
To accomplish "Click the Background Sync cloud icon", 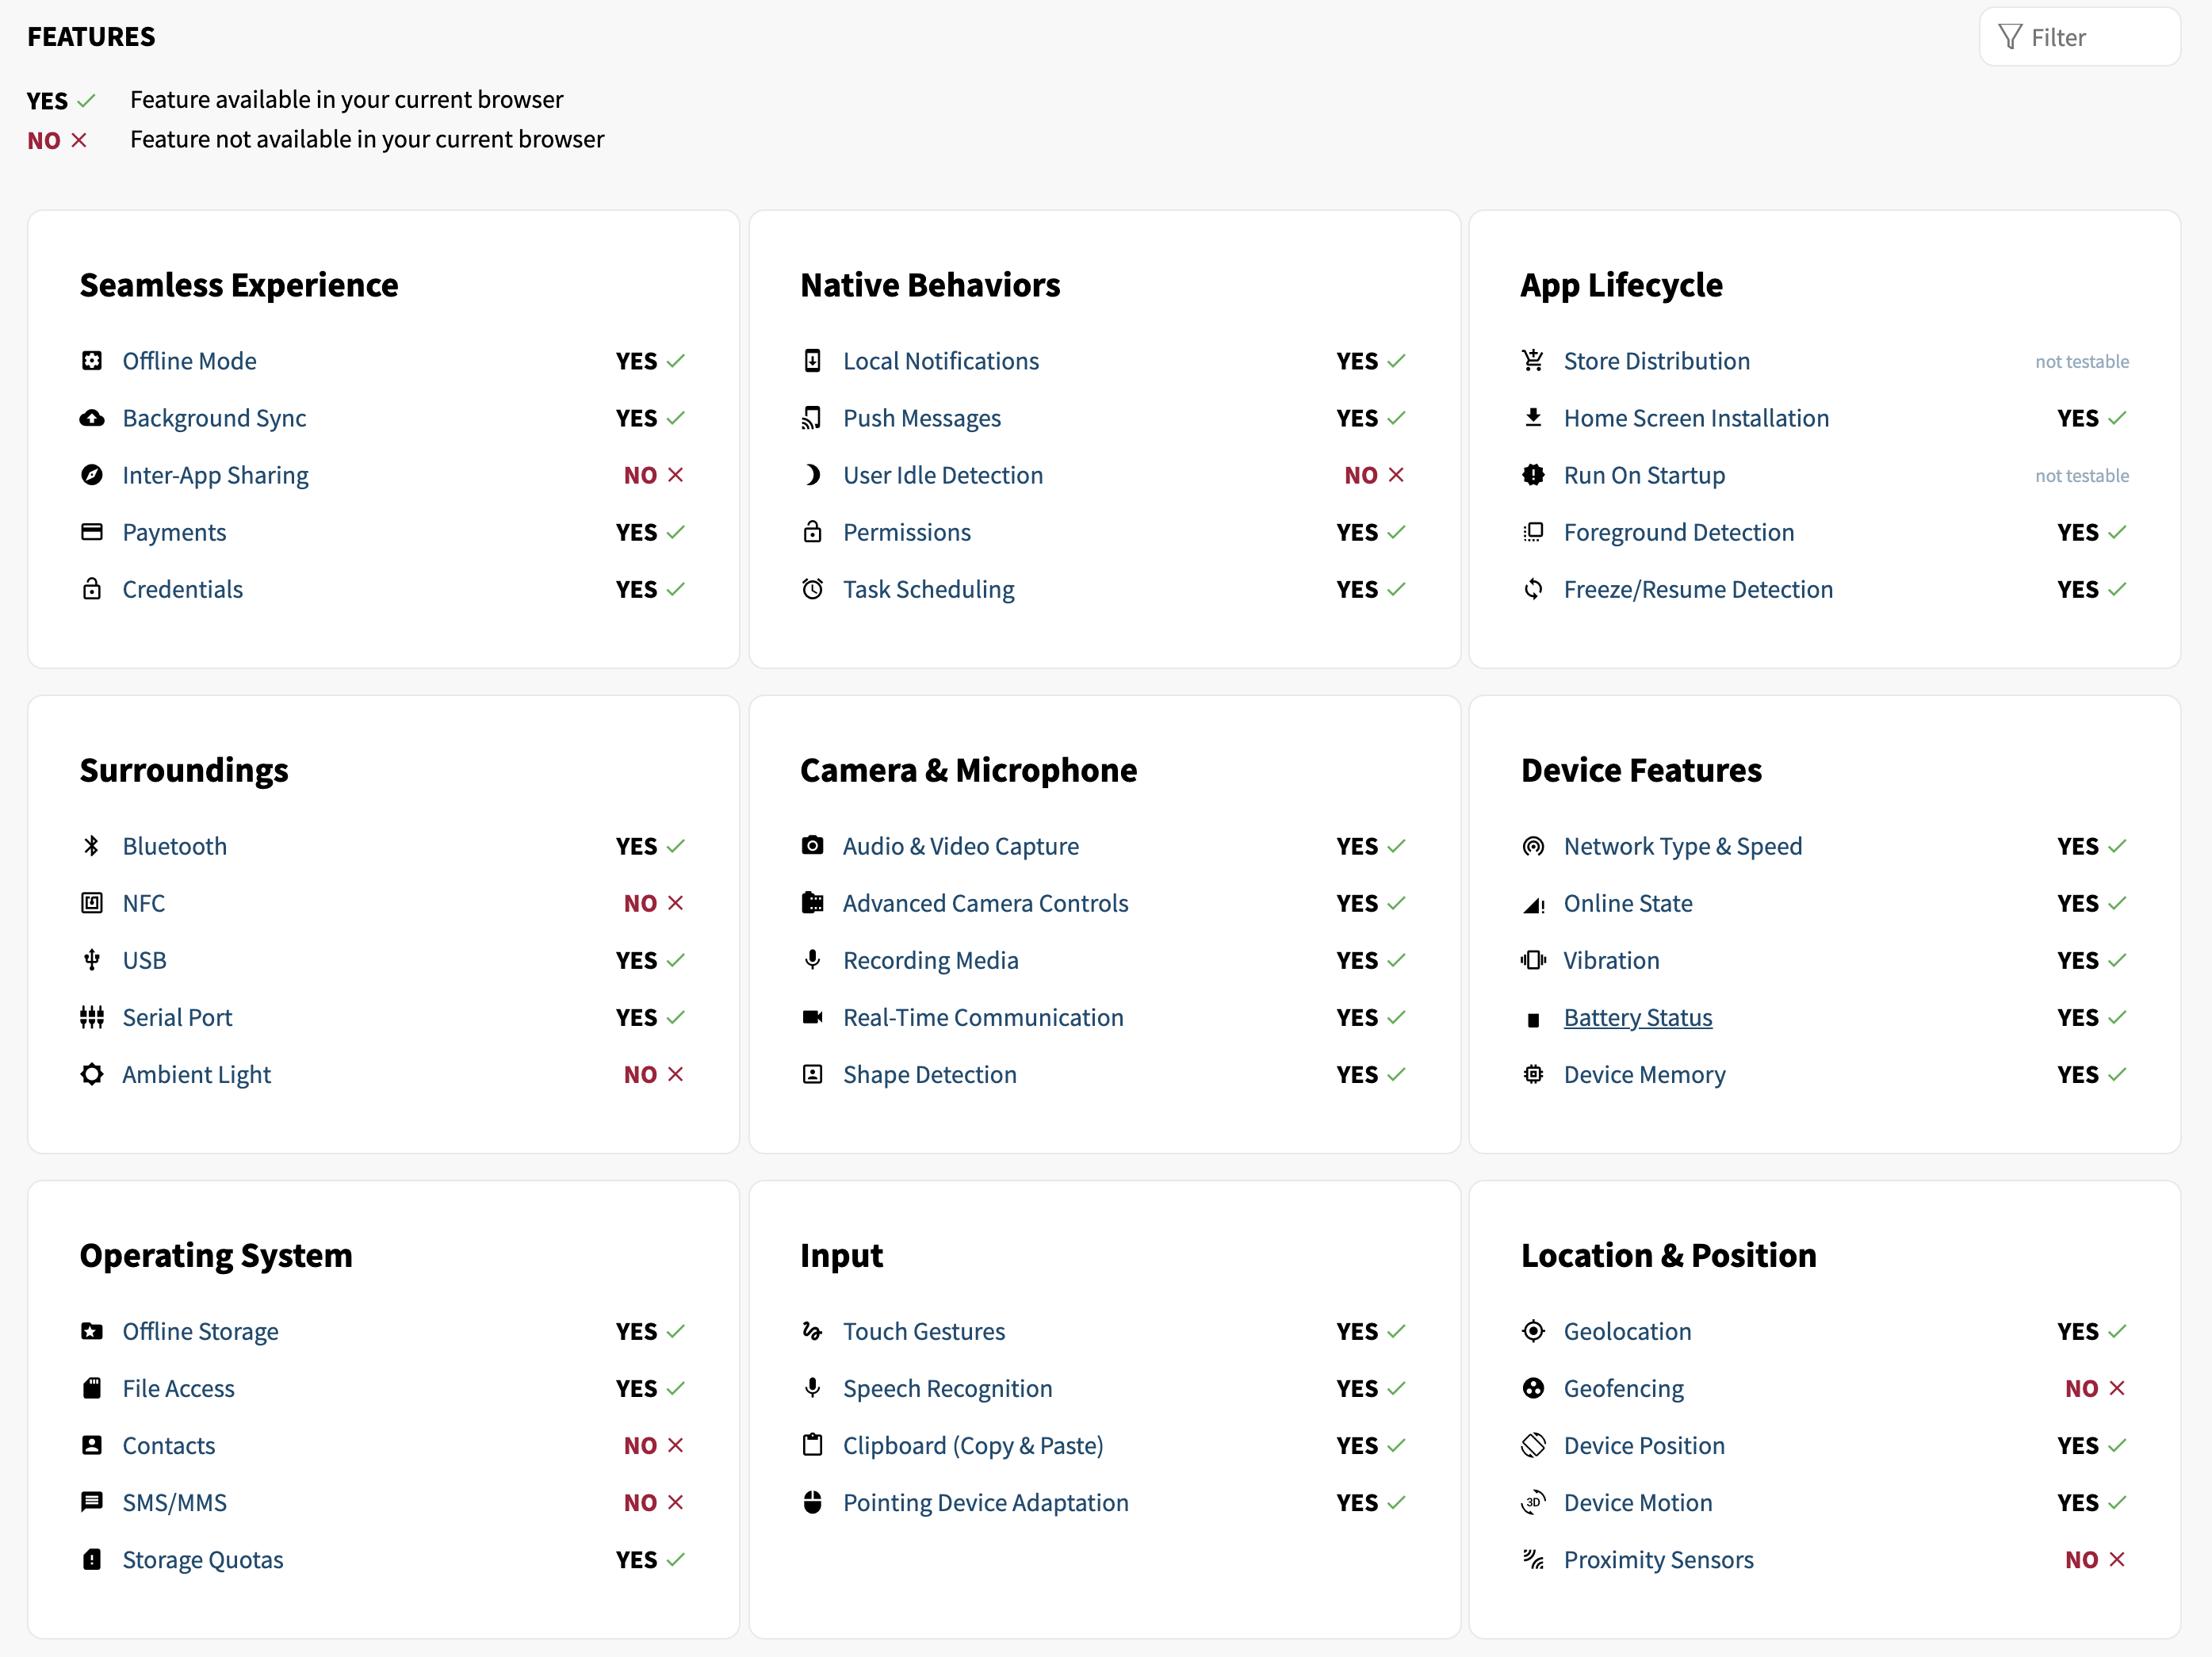I will click(x=92, y=418).
